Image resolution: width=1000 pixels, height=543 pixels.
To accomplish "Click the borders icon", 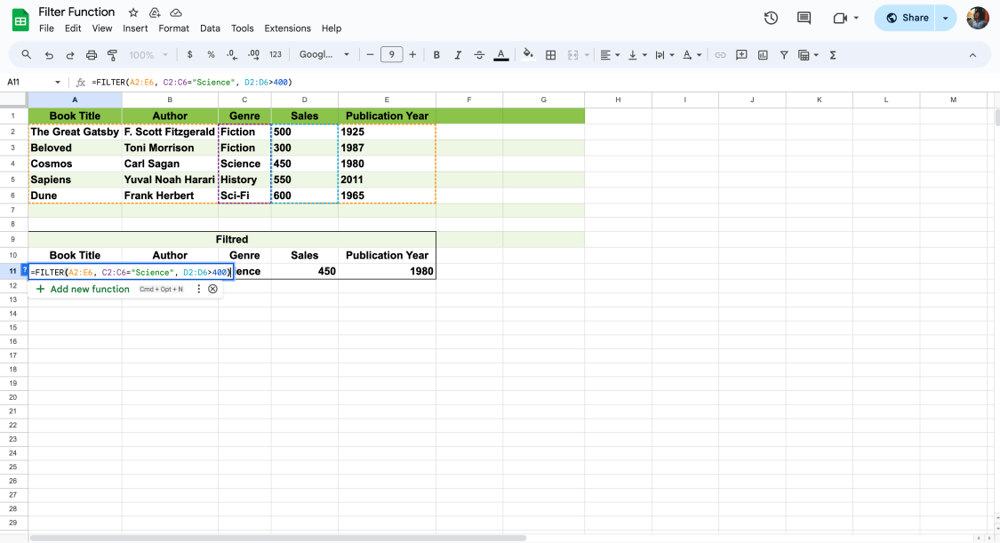I will [550, 55].
